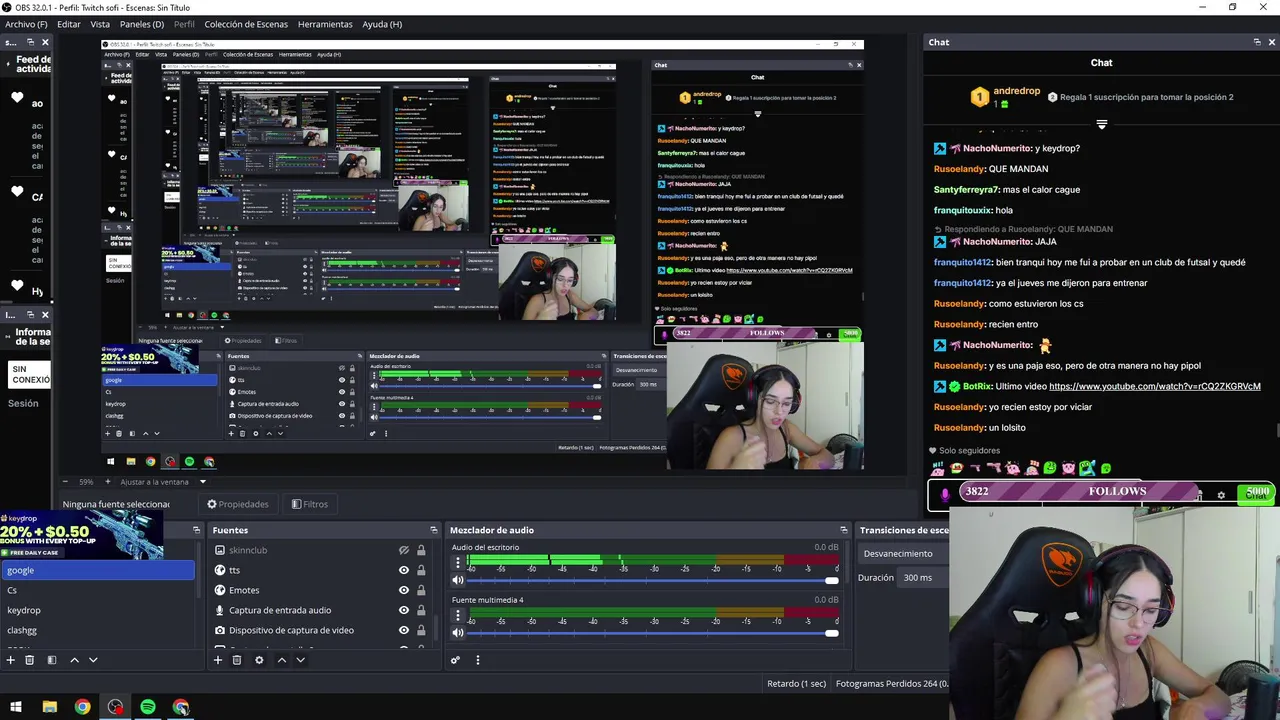This screenshot has width=1280, height=720.
Task: Show the hidden skinnclub source
Action: tap(404, 550)
